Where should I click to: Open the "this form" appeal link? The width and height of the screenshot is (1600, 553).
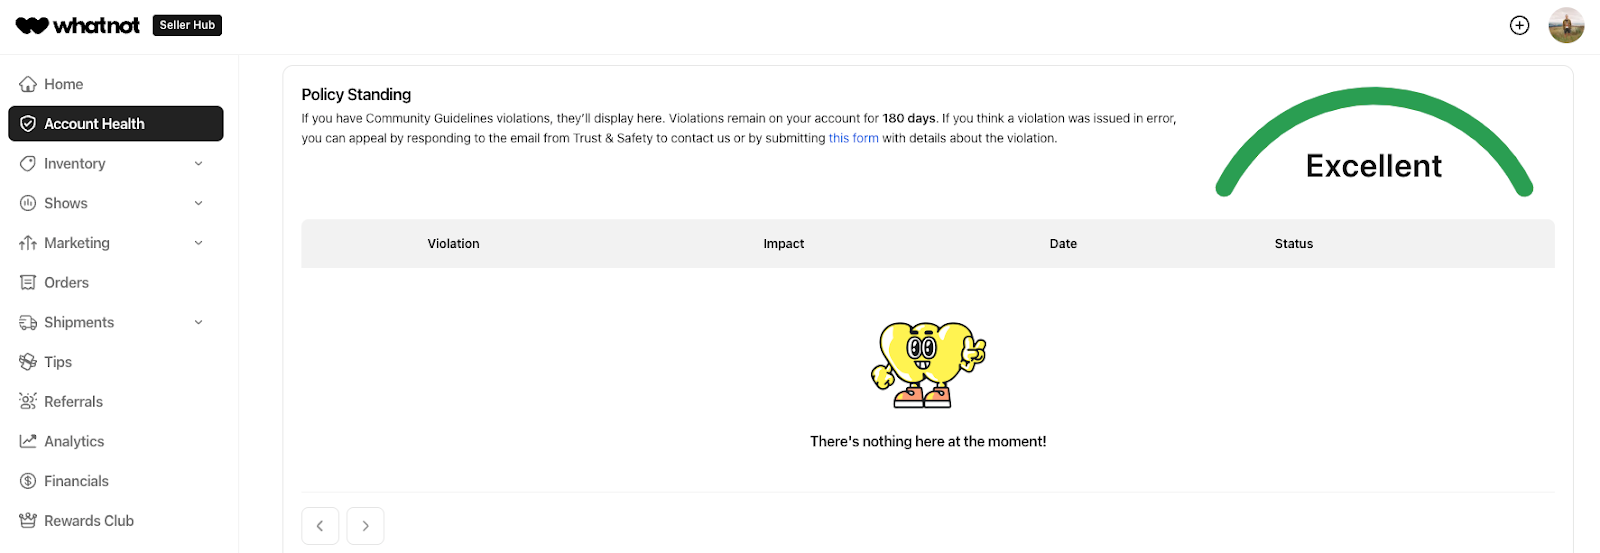tap(853, 138)
